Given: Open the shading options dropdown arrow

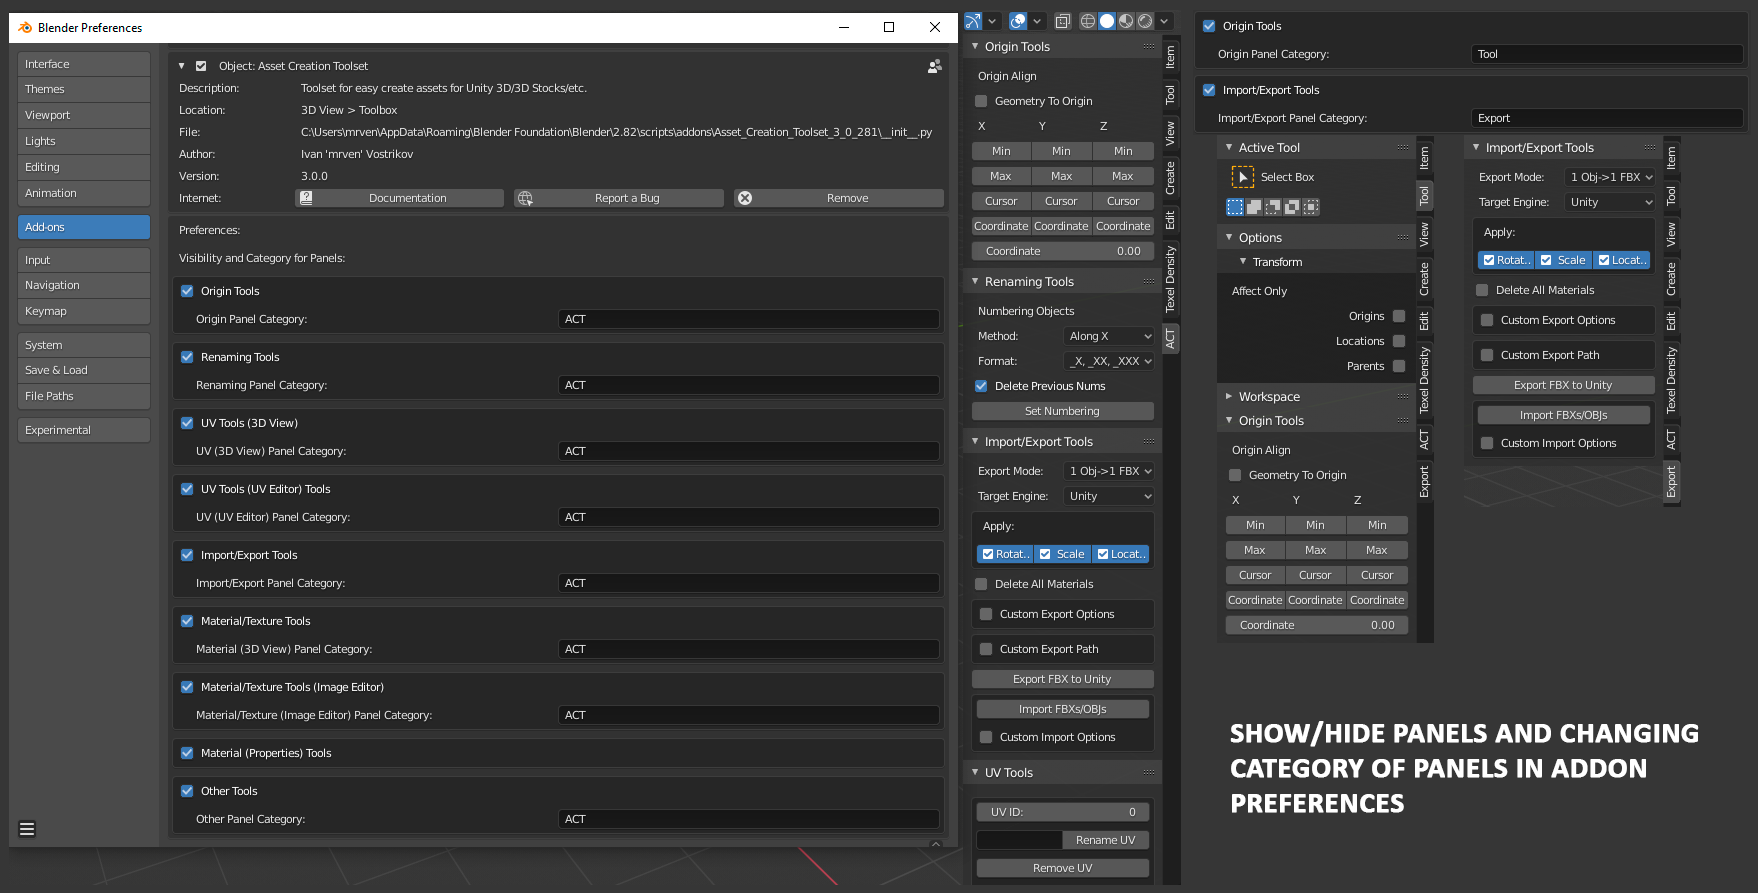Looking at the screenshot, I should pos(1165,21).
